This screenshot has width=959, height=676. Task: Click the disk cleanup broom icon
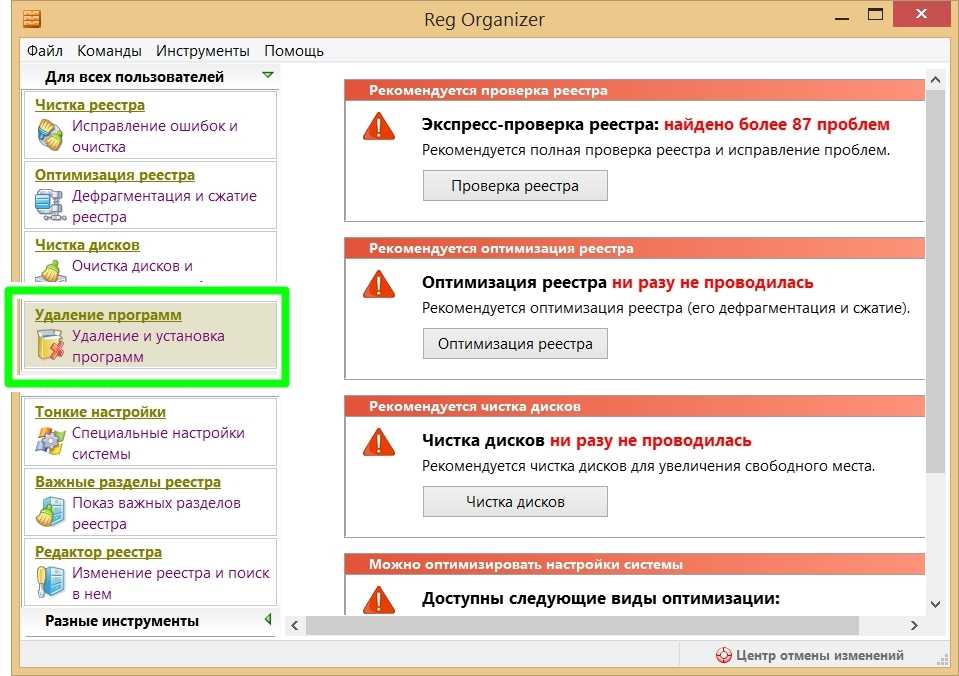pyautogui.click(x=49, y=270)
